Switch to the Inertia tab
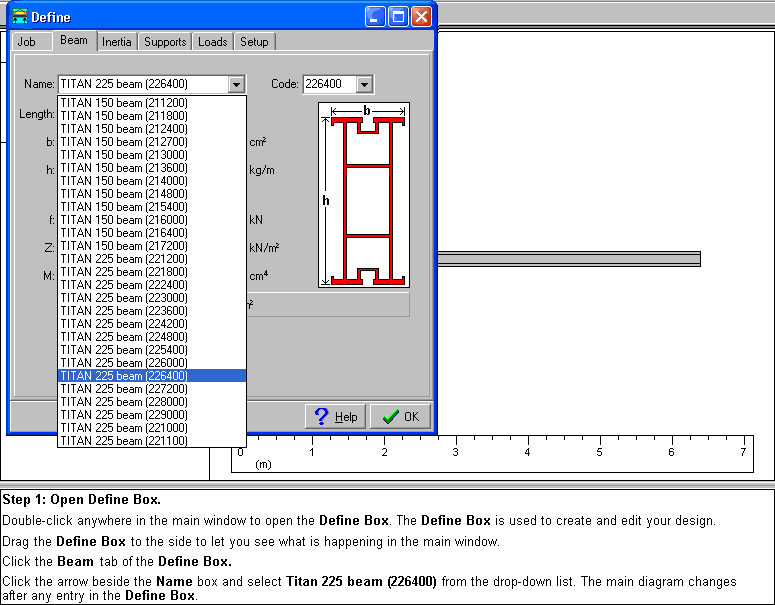Screen dimensions: 775x605 [116, 42]
